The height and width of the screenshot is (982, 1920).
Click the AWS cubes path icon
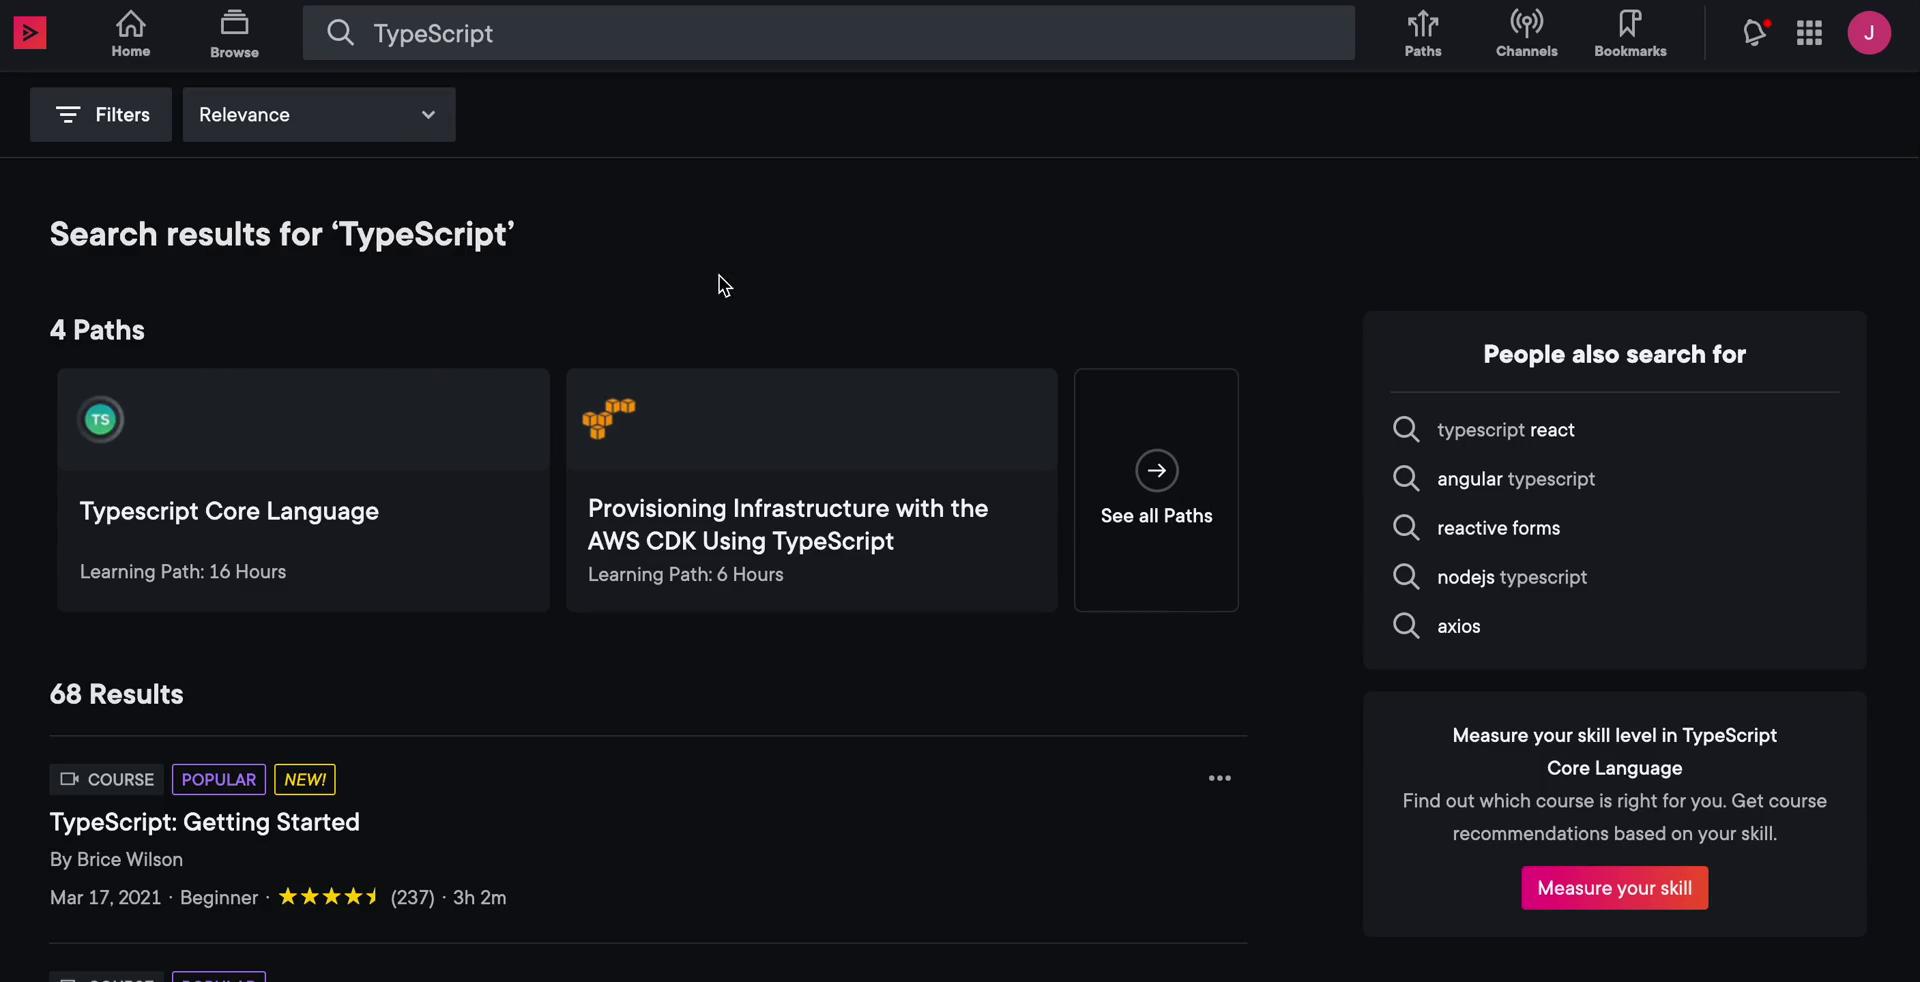(608, 419)
